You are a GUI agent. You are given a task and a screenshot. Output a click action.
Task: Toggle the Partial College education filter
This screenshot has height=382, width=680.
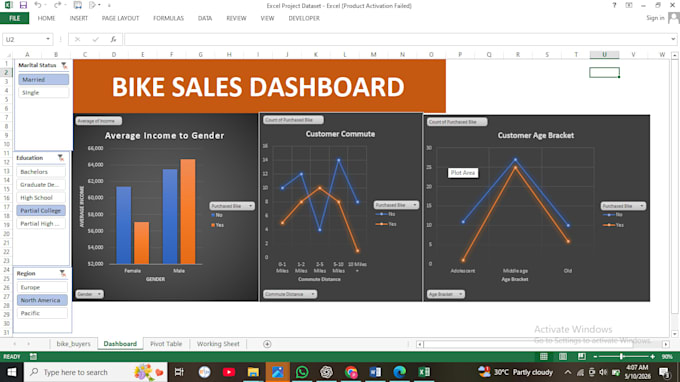[x=41, y=211]
